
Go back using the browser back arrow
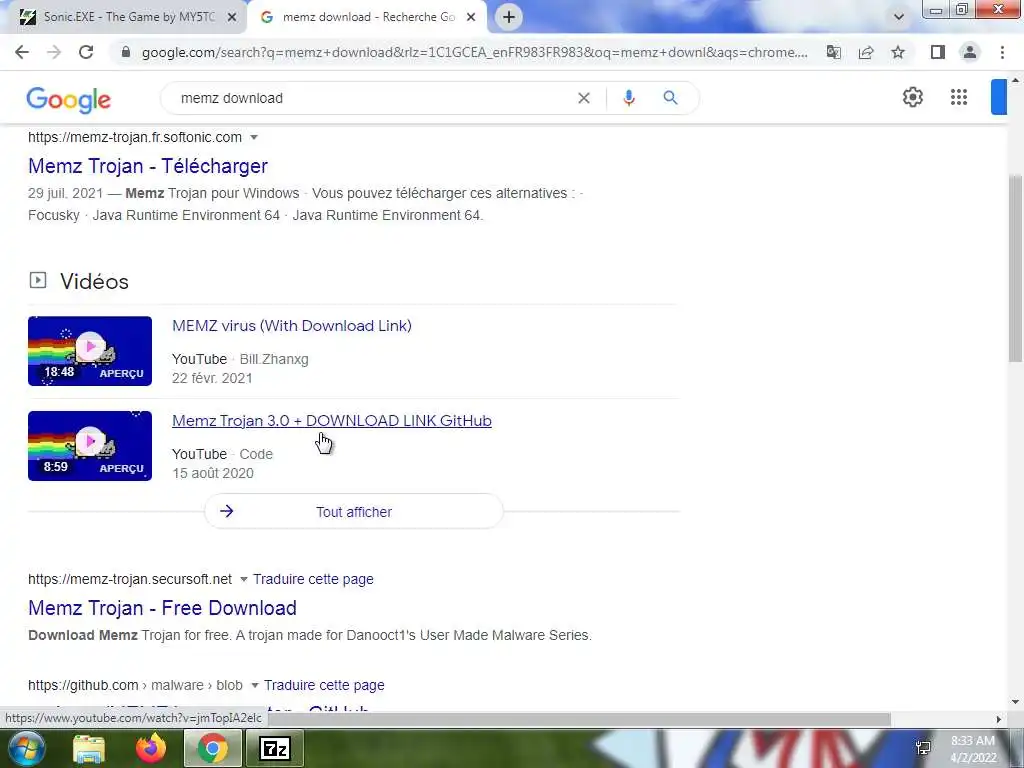22,52
